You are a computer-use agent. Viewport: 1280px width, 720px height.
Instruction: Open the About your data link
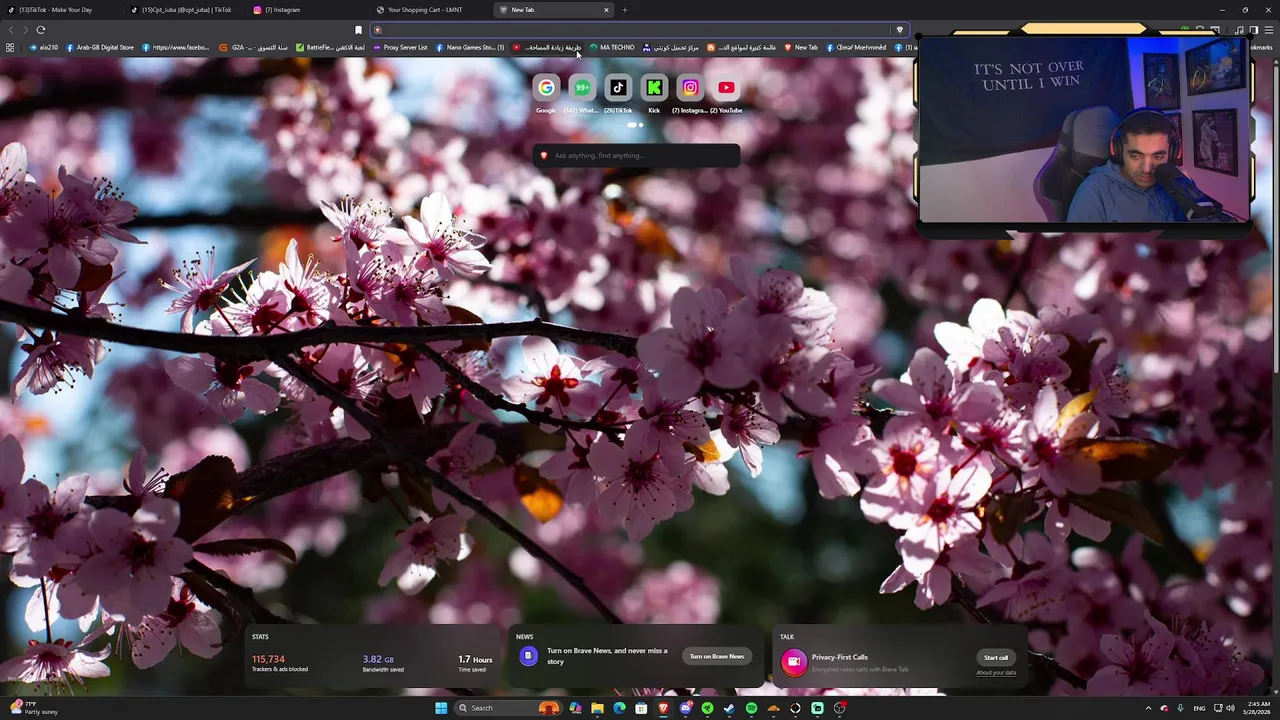point(996,672)
